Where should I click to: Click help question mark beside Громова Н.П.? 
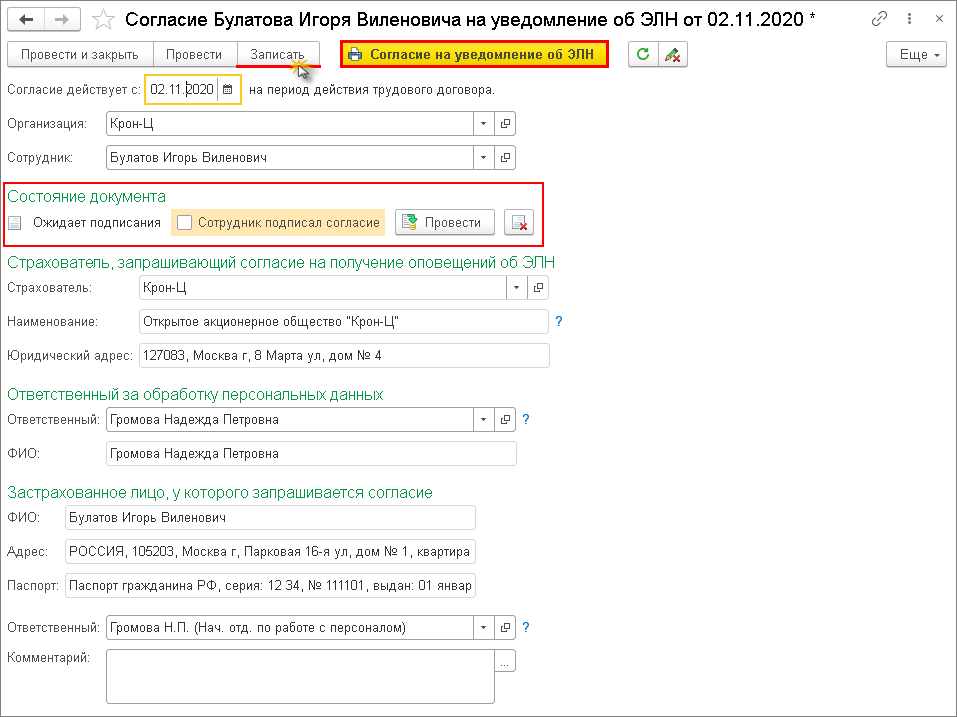[x=525, y=627]
